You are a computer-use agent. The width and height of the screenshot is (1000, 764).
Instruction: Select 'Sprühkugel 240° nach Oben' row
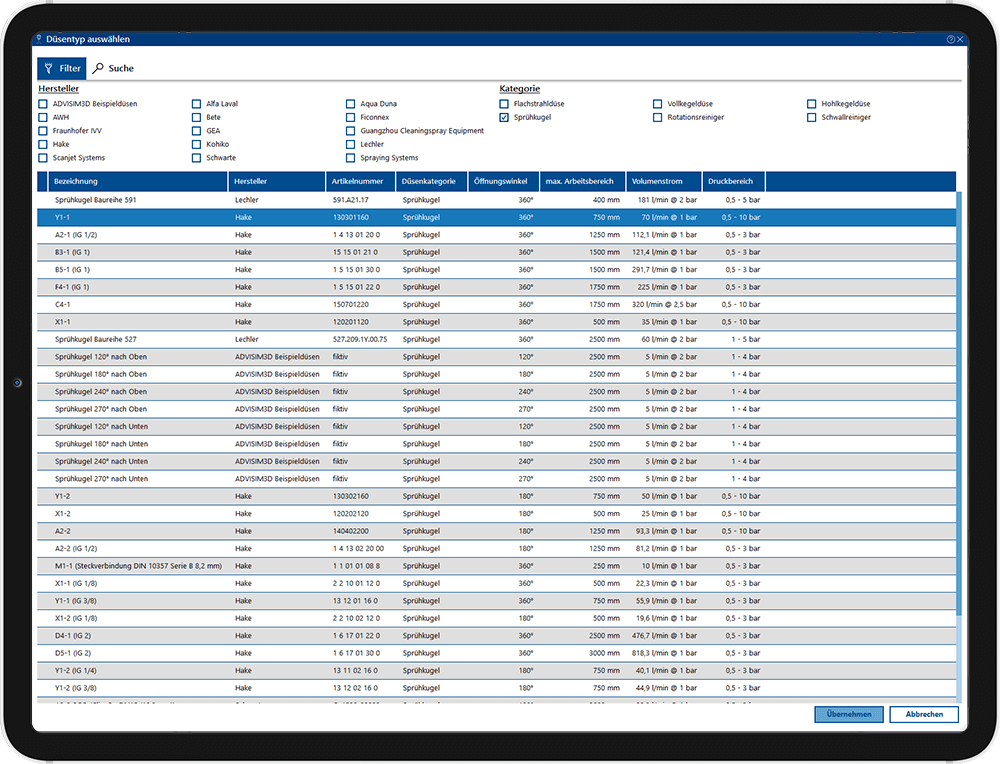(x=497, y=392)
